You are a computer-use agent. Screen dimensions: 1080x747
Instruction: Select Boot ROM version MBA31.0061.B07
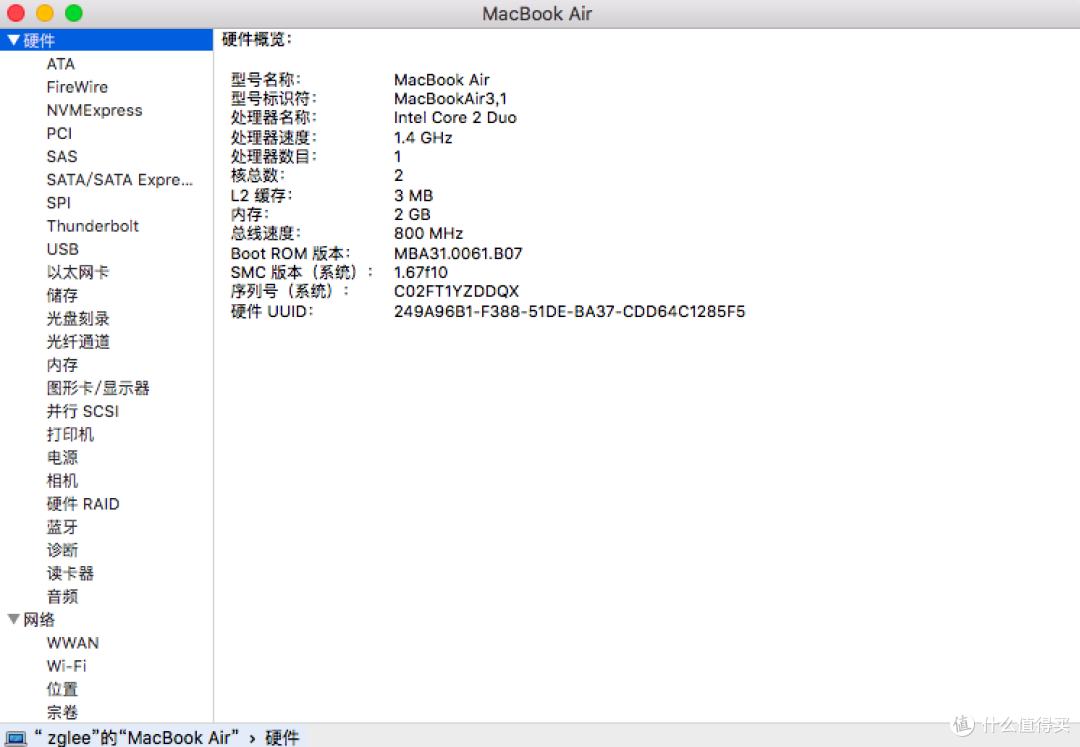(458, 253)
